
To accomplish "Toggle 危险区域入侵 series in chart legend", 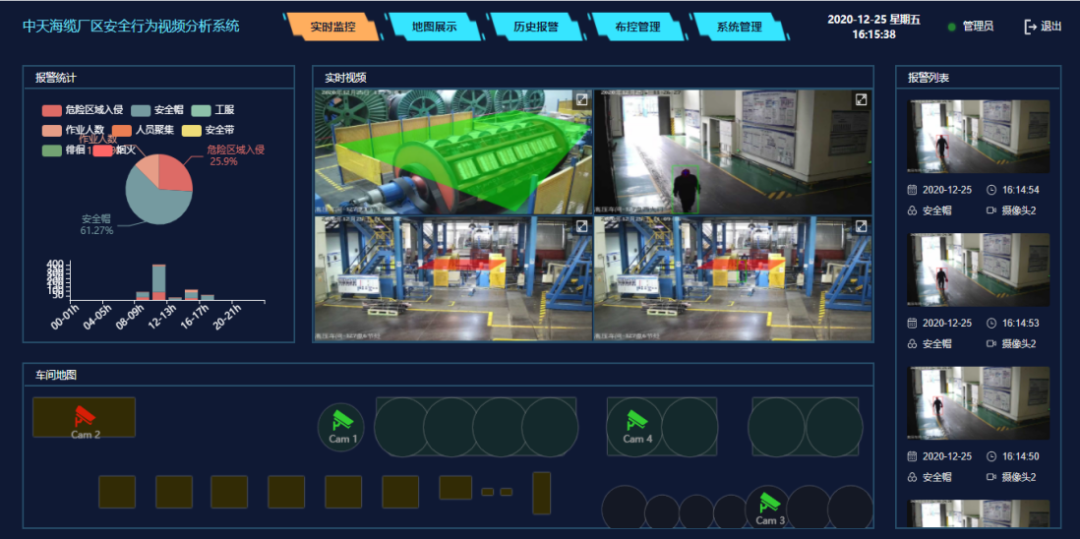I will [82, 110].
